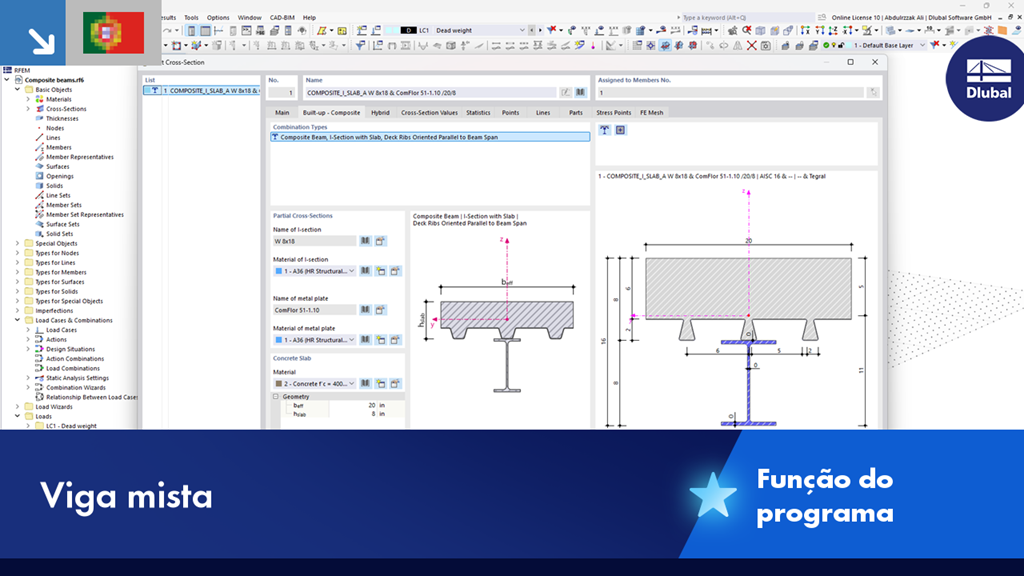1024x576 pixels.
Task: Click the hslab value 8 field
Action: point(353,414)
